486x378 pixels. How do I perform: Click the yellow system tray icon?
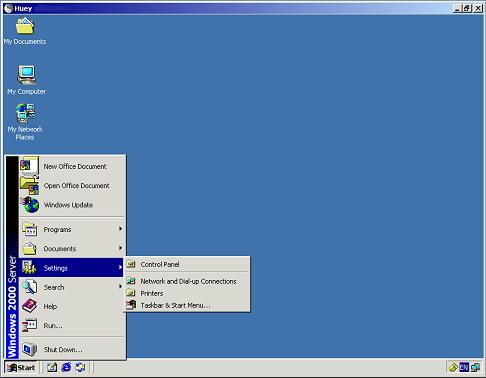click(x=453, y=367)
